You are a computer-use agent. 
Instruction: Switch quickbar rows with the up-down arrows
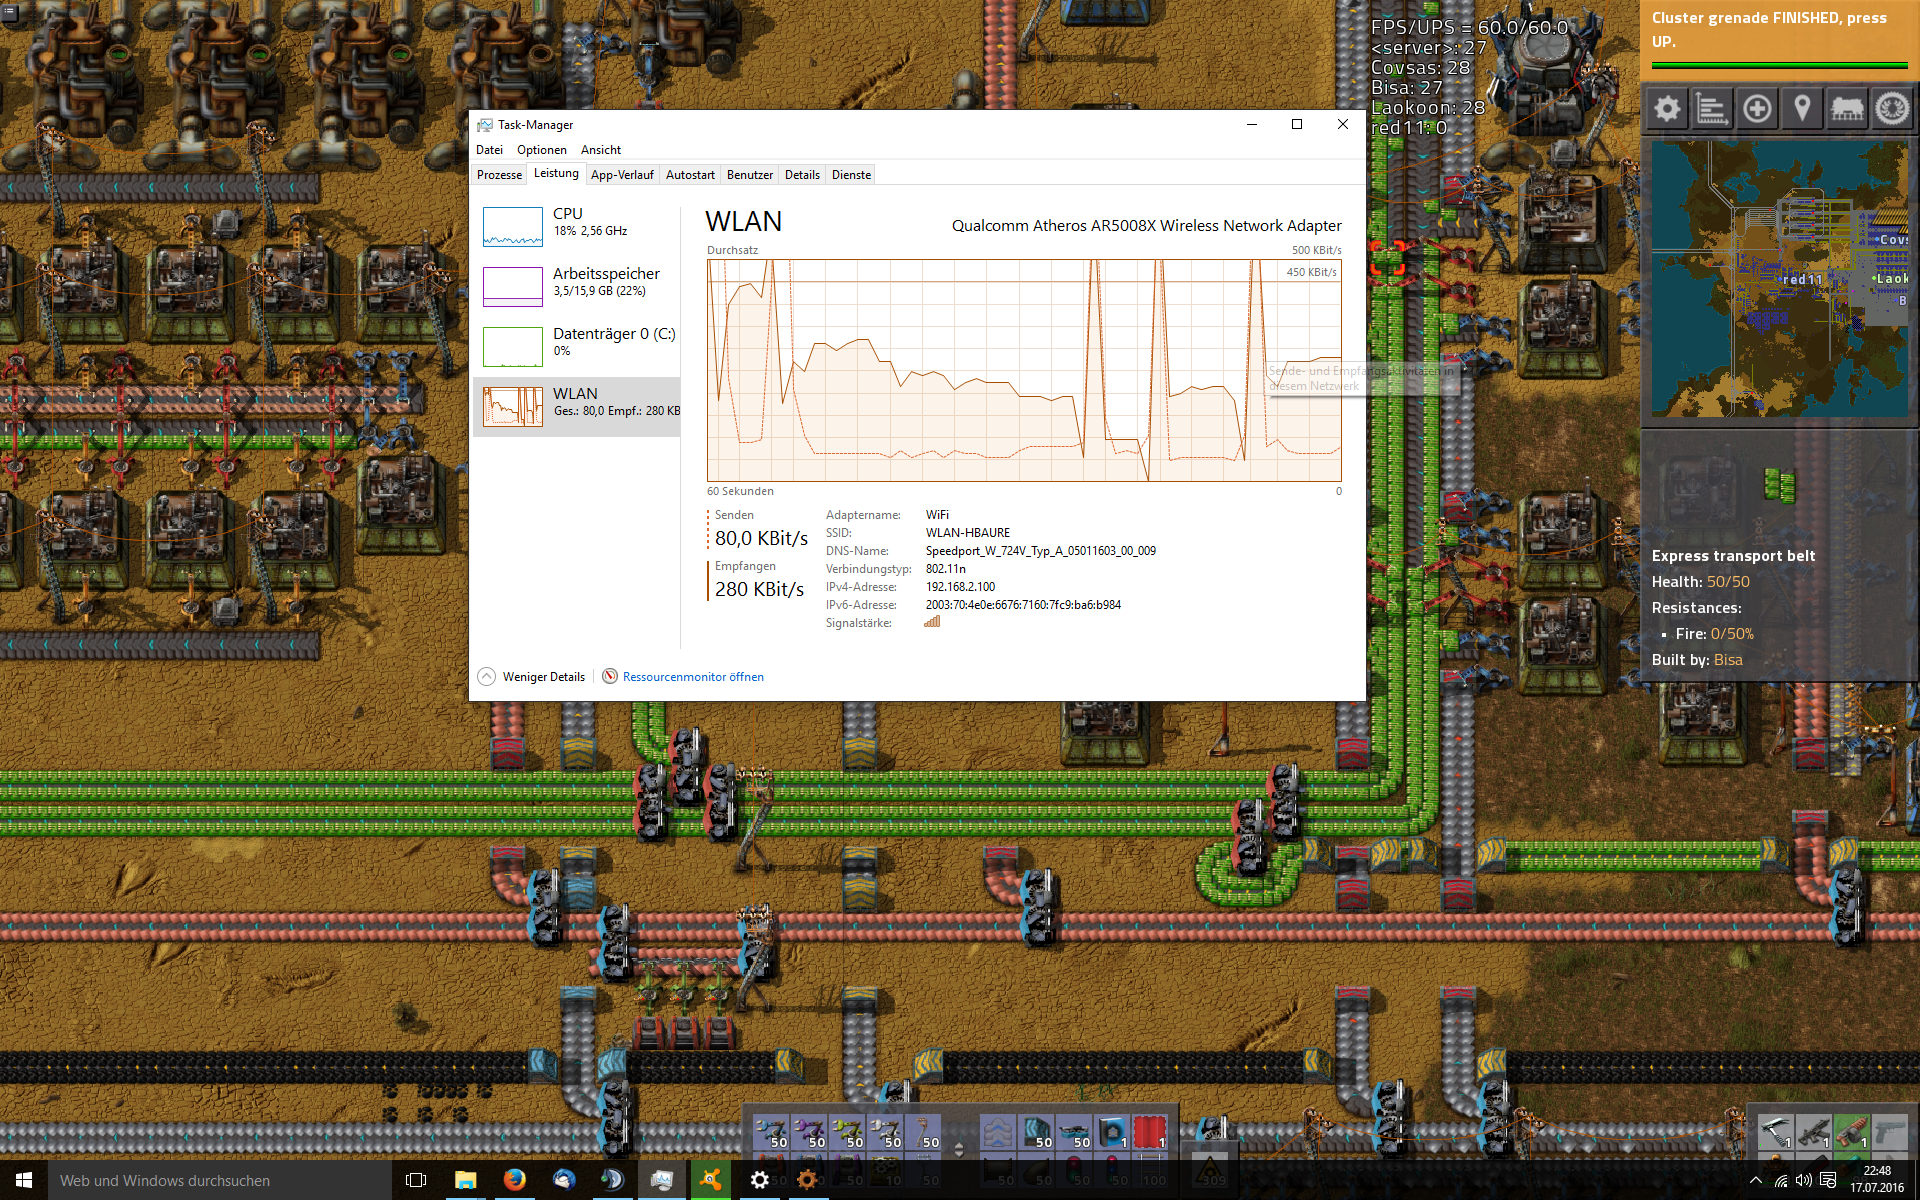pyautogui.click(x=959, y=1150)
